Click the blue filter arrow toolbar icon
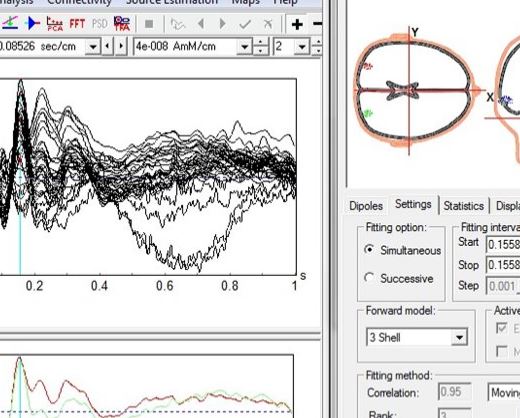The image size is (520, 418). 33,23
